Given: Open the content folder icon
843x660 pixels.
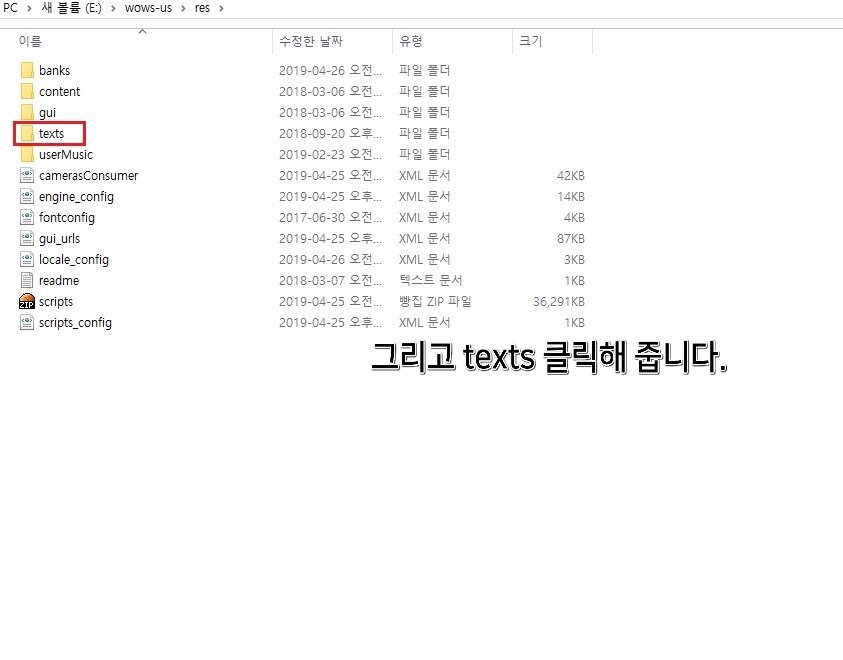Looking at the screenshot, I should click(27, 91).
